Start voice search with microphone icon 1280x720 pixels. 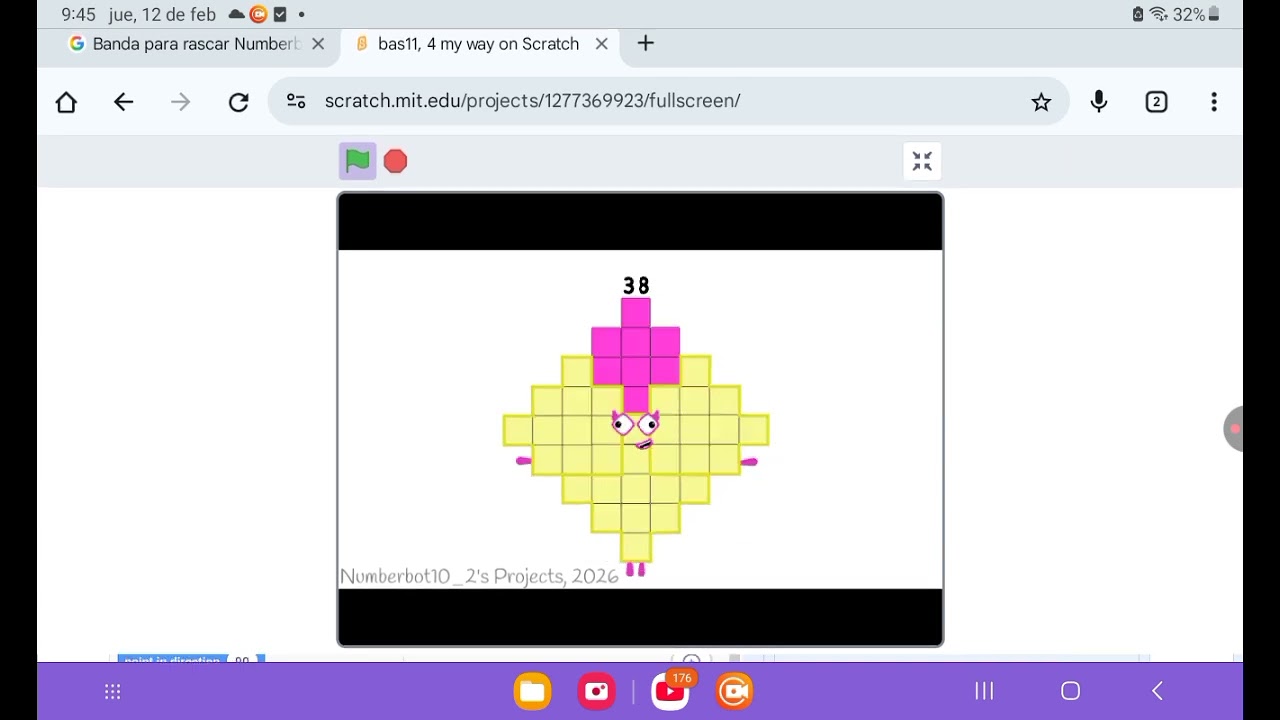(1099, 101)
